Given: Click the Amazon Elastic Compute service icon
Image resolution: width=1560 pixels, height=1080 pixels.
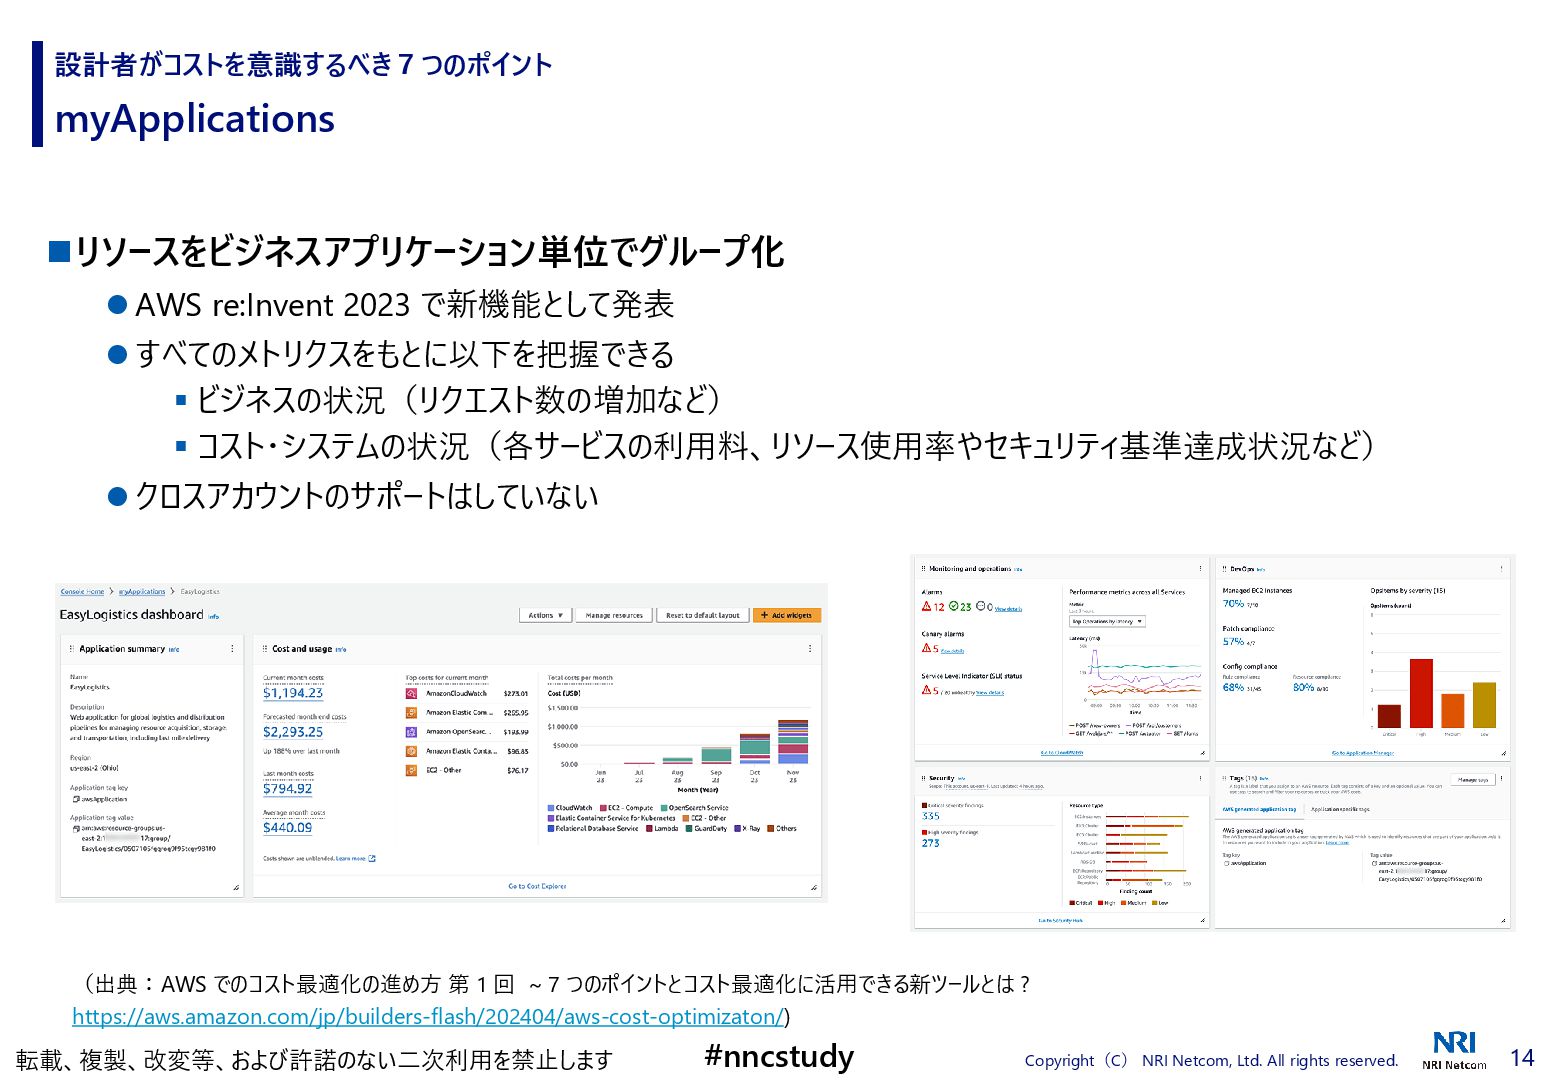Looking at the screenshot, I should tap(411, 713).
